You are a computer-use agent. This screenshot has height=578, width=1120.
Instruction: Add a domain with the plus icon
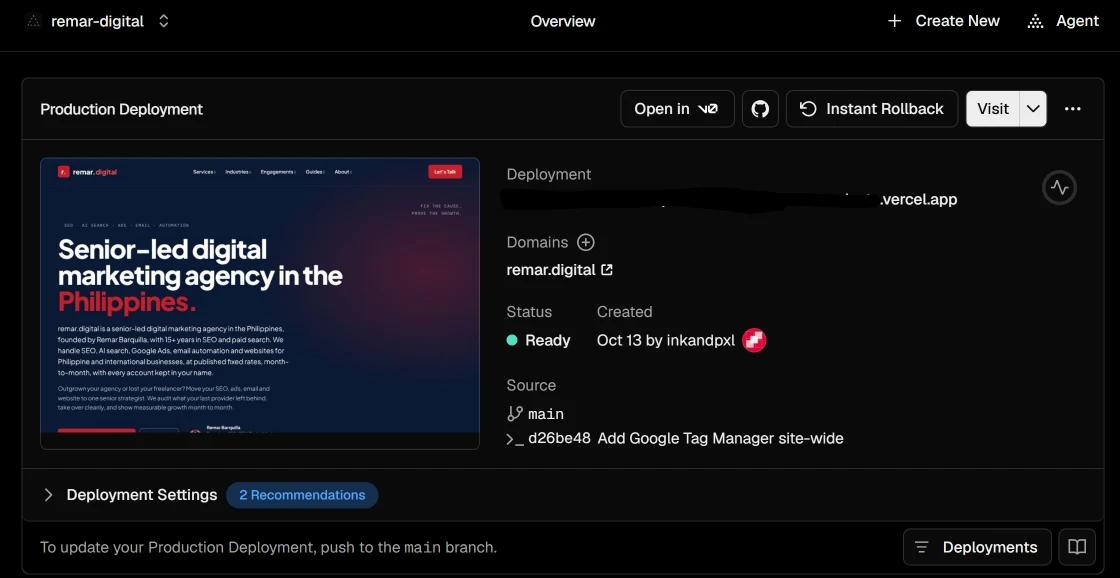[x=586, y=242]
